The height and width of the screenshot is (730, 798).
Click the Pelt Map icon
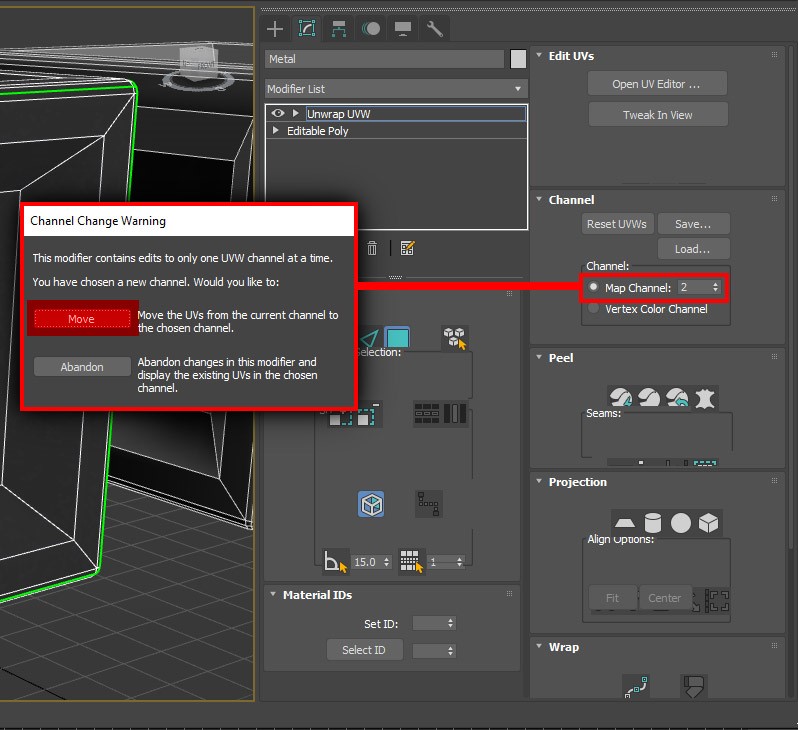click(705, 397)
